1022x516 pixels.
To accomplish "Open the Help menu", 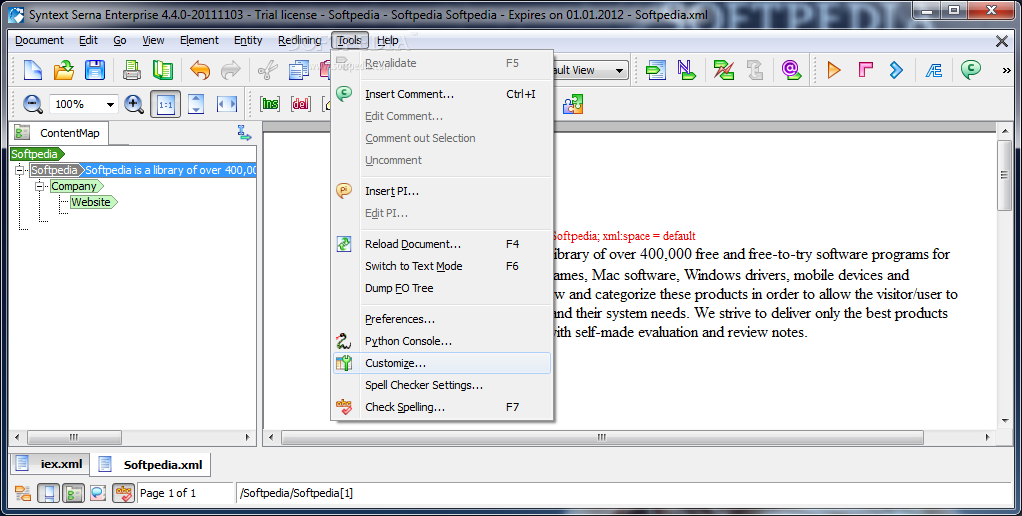I will (387, 40).
